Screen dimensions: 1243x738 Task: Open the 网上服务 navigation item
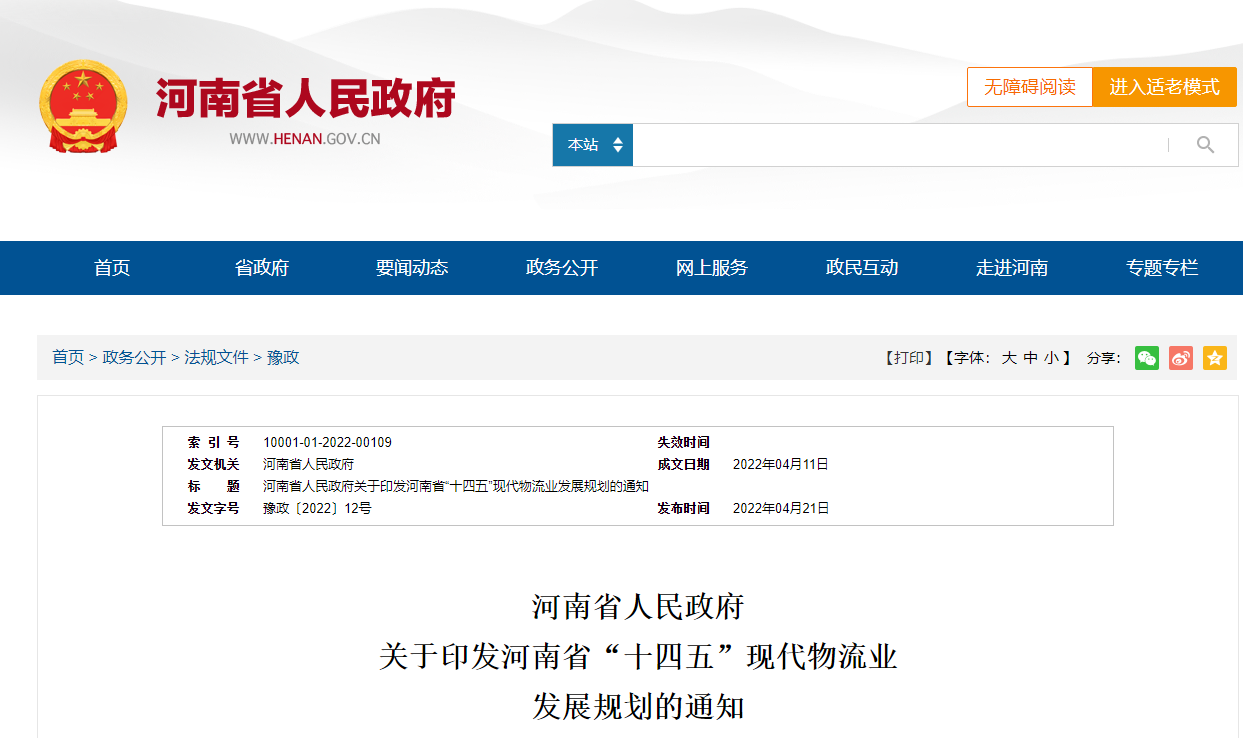(x=712, y=268)
